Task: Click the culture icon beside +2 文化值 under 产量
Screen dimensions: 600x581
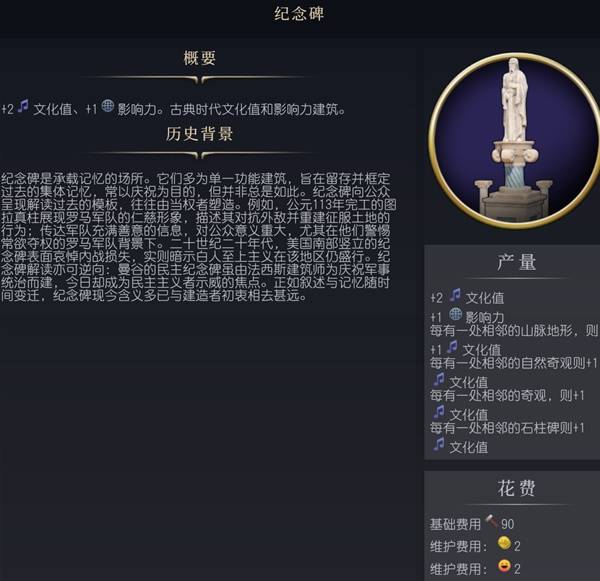Action: 455,295
